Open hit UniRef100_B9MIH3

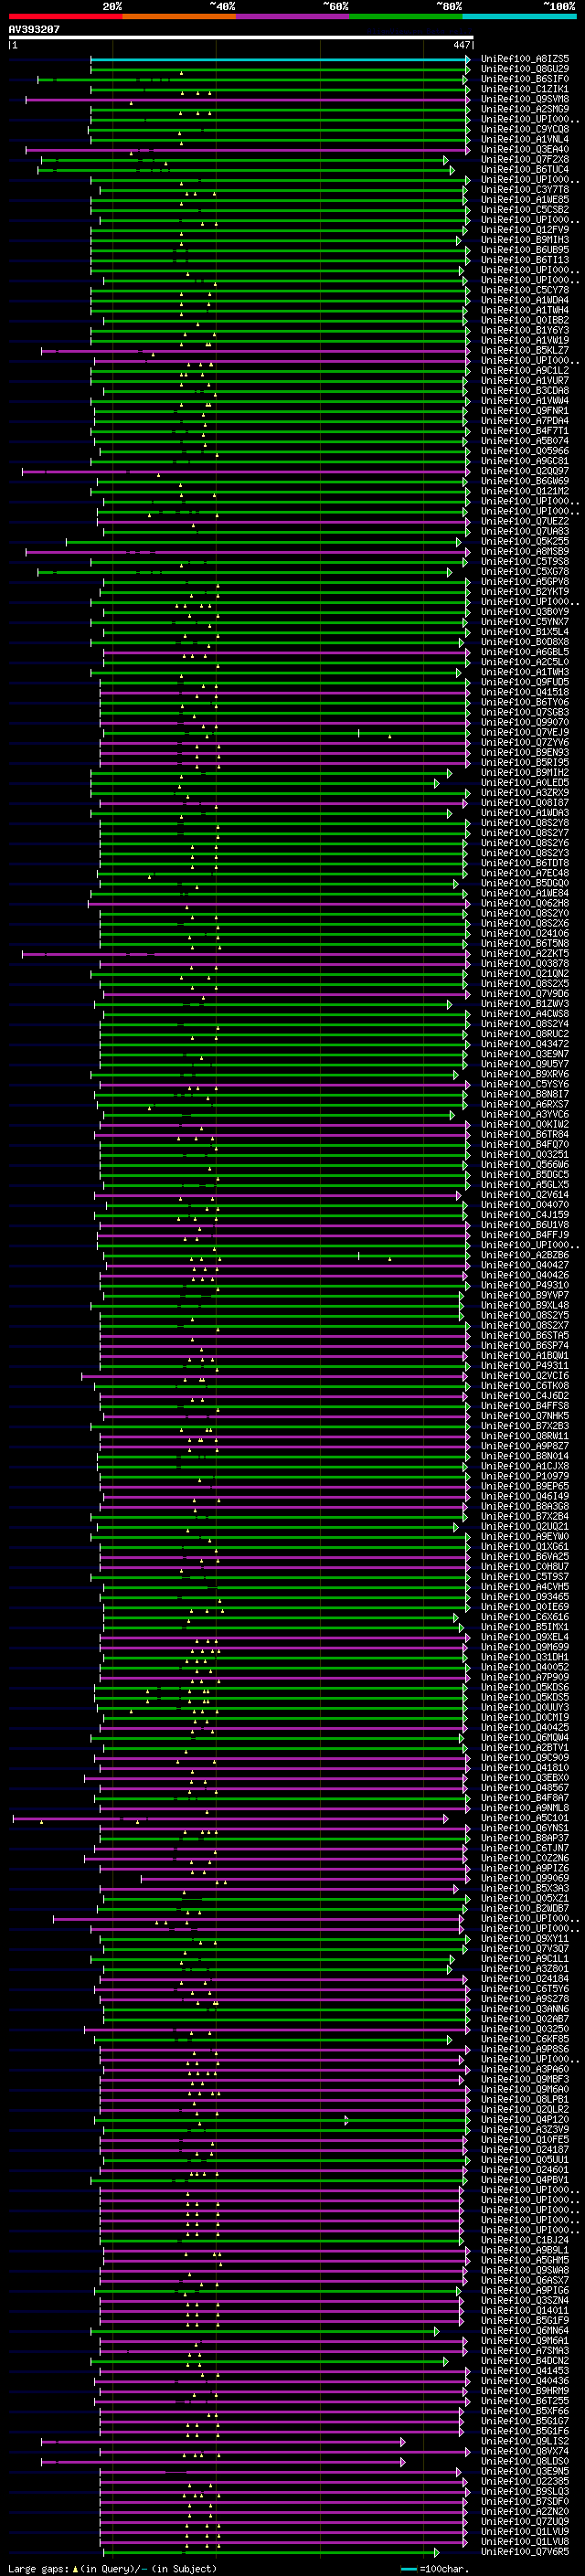coord(525,240)
